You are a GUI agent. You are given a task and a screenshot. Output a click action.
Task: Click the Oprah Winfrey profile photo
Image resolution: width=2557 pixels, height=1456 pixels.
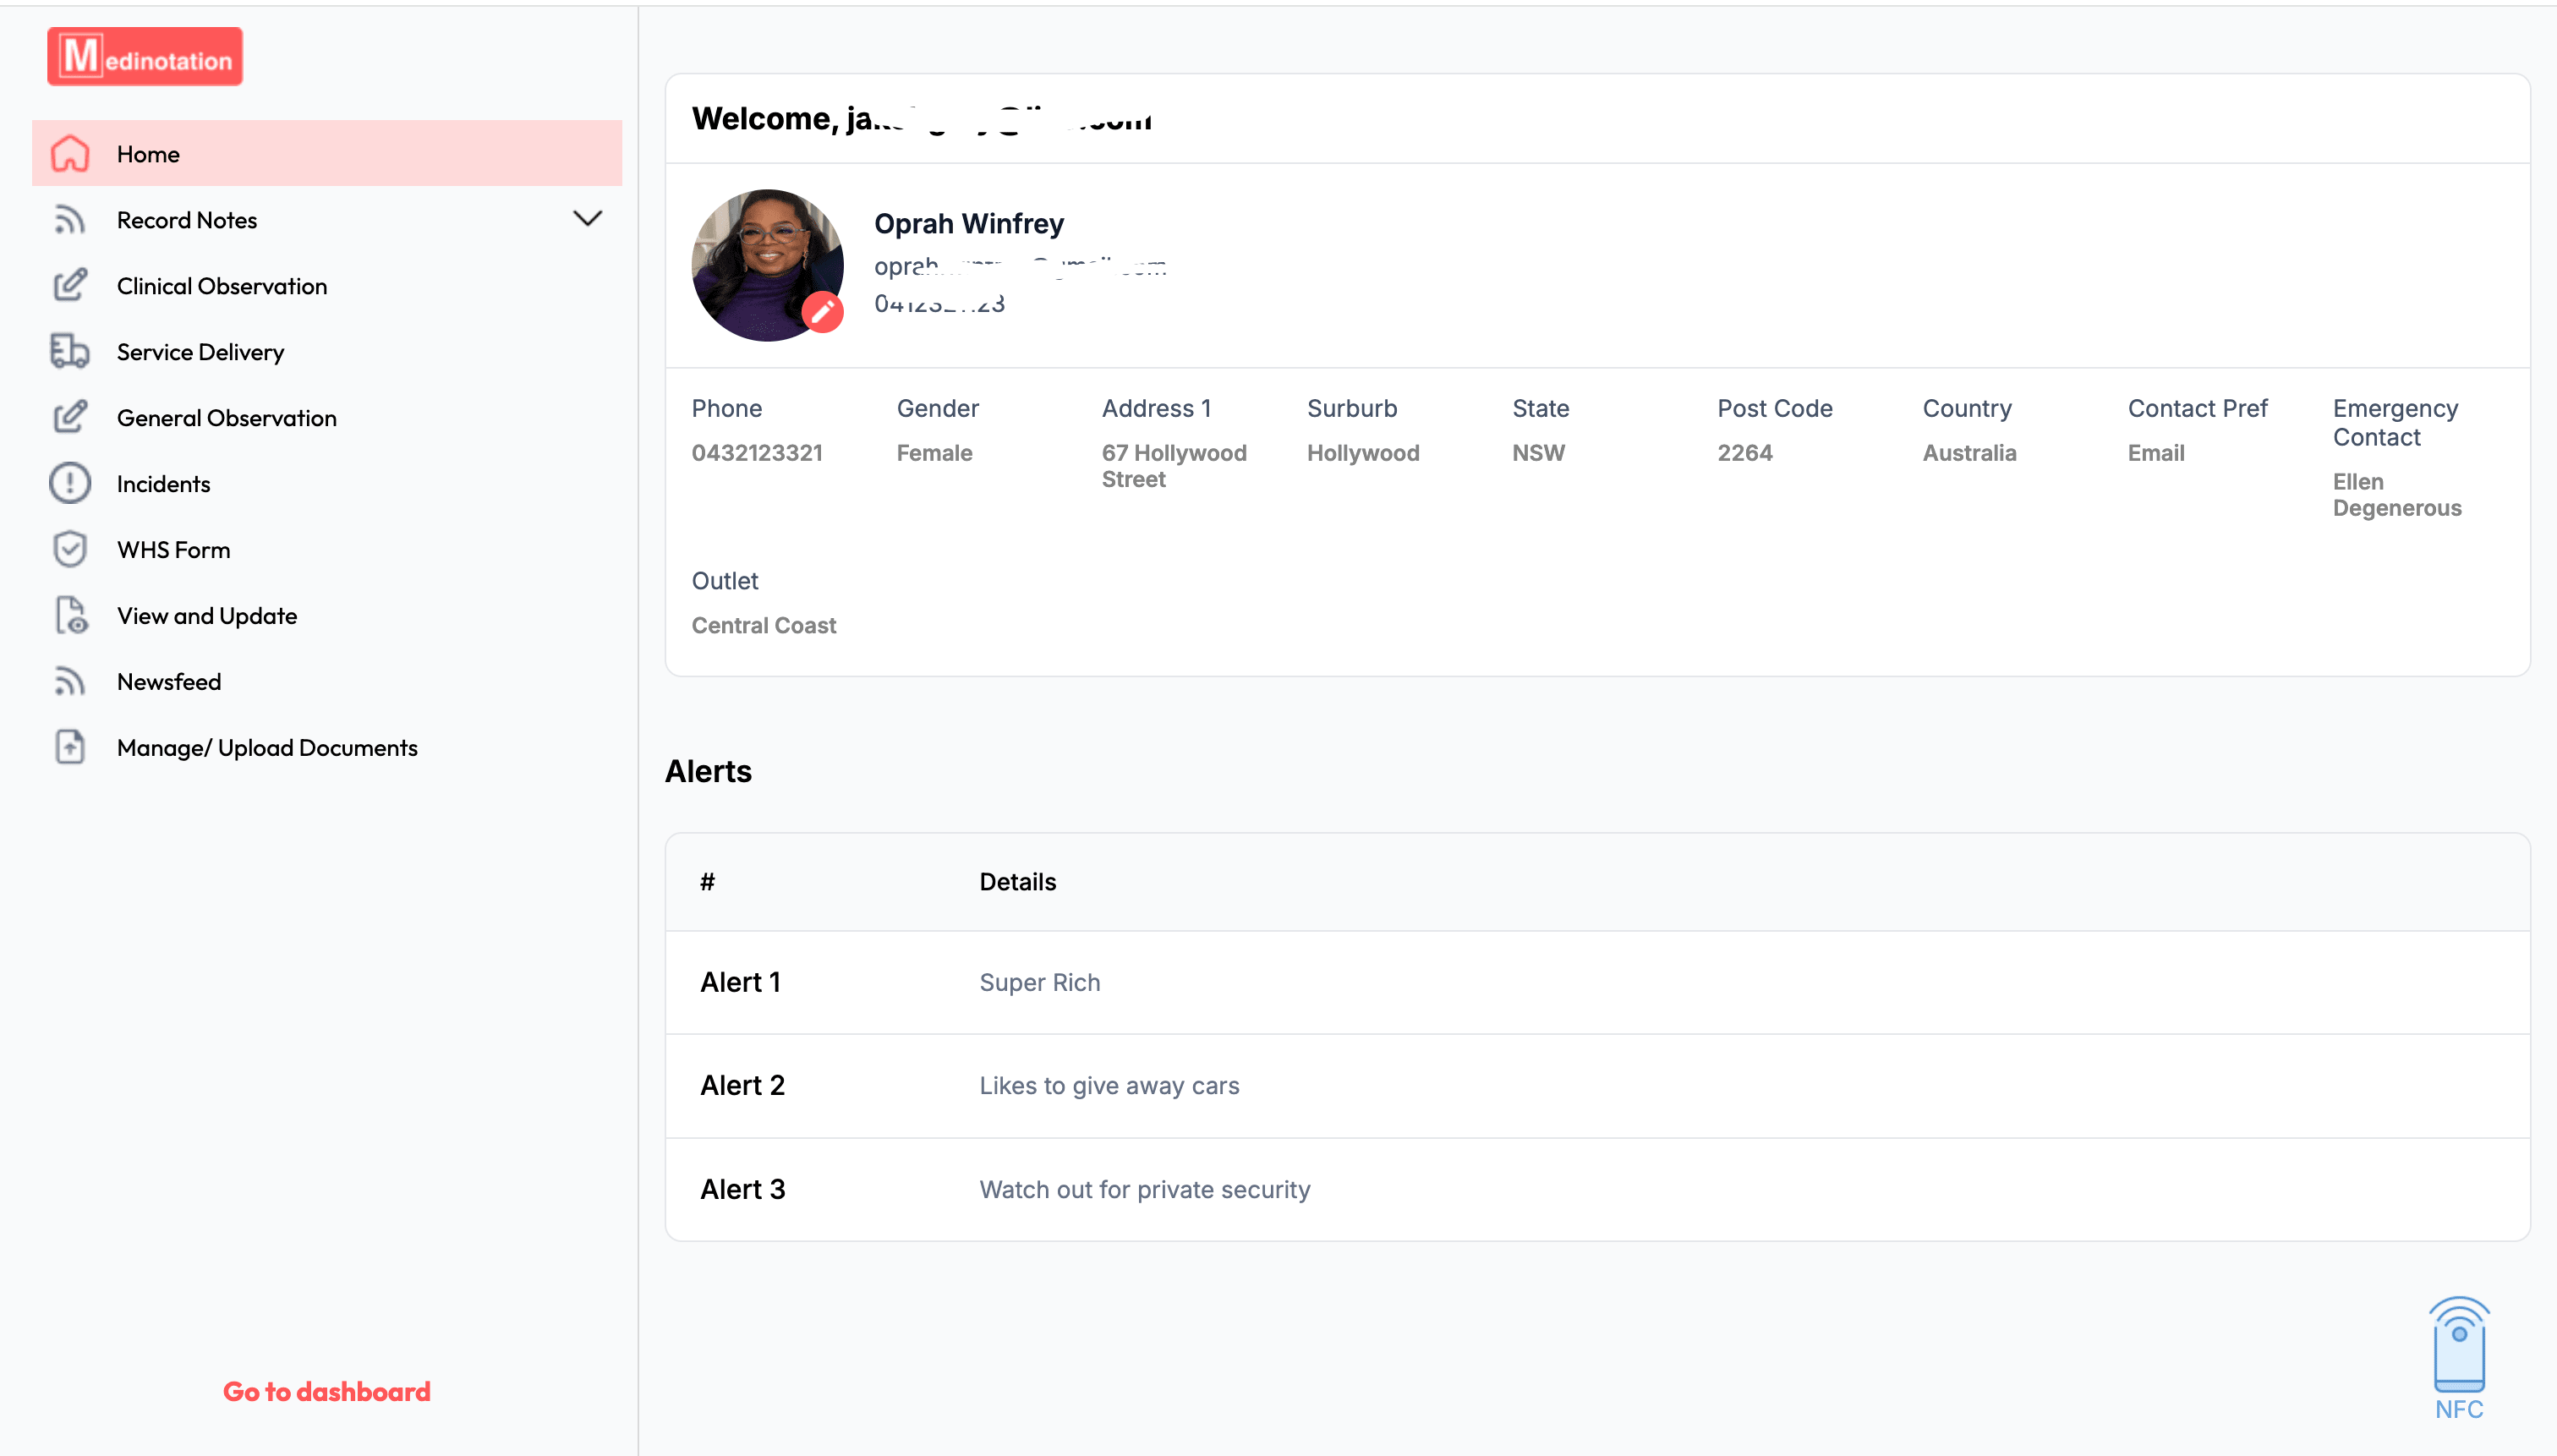767,265
